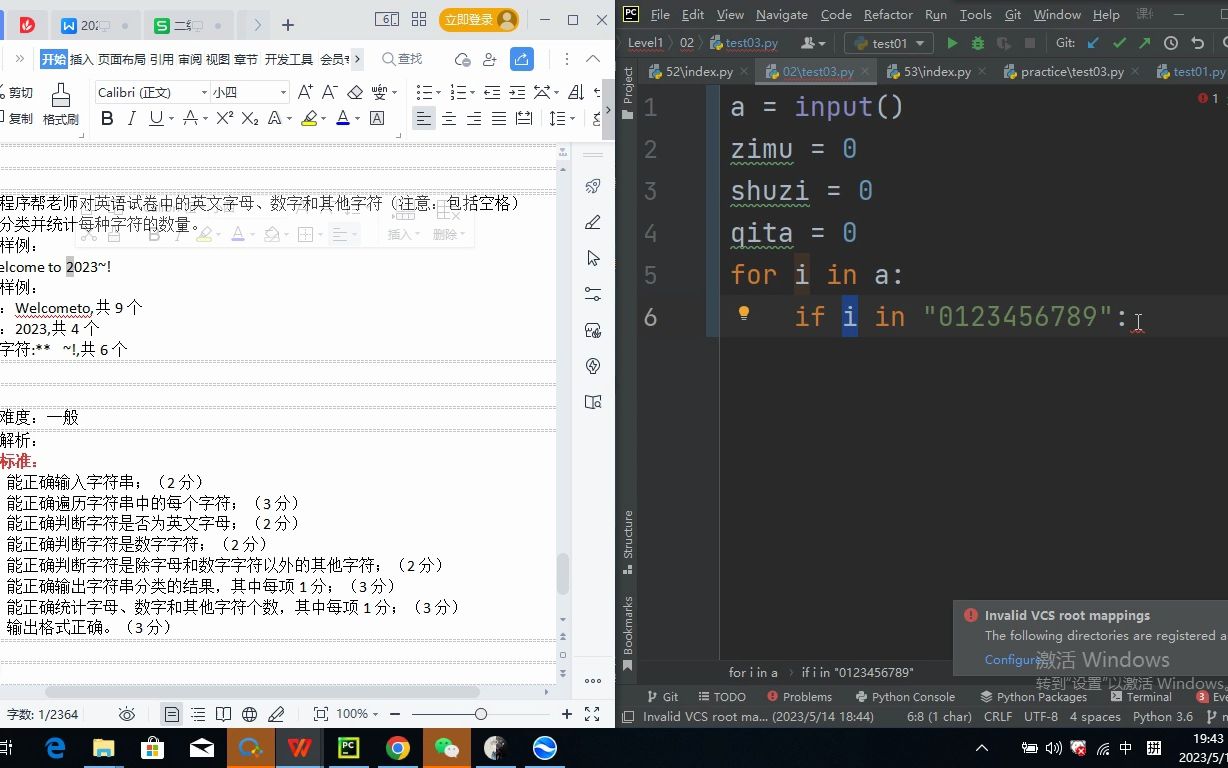Viewport: 1228px width, 768px height.
Task: Expand font color dropdown arrow
Action: pyautogui.click(x=357, y=119)
